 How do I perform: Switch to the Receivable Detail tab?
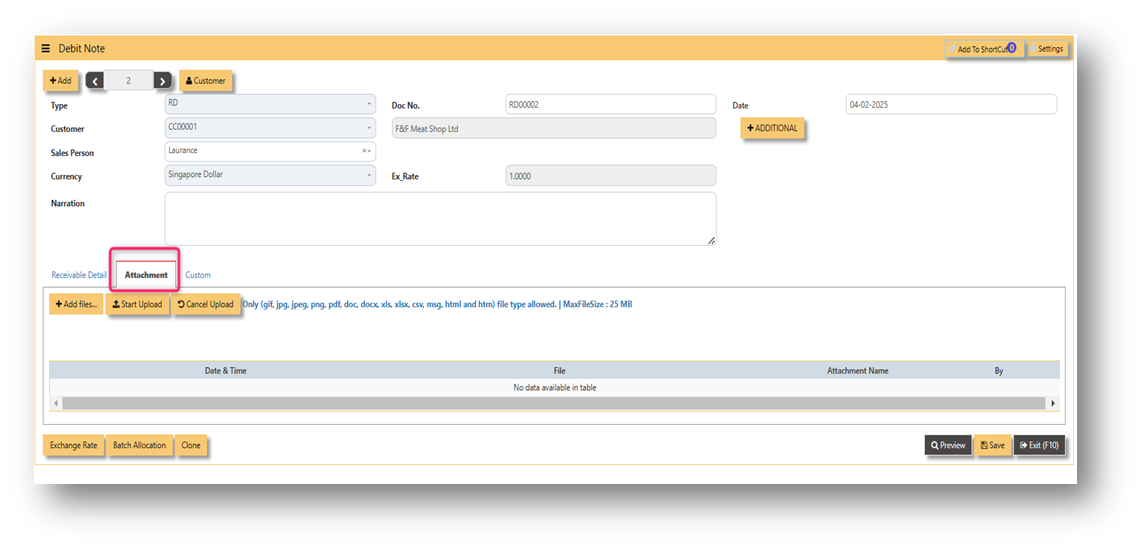tap(79, 275)
